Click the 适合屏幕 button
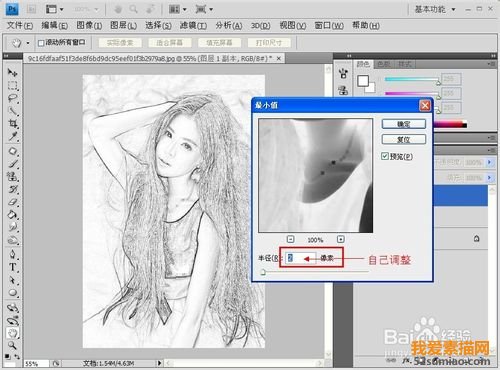The image size is (500, 370). (x=169, y=43)
